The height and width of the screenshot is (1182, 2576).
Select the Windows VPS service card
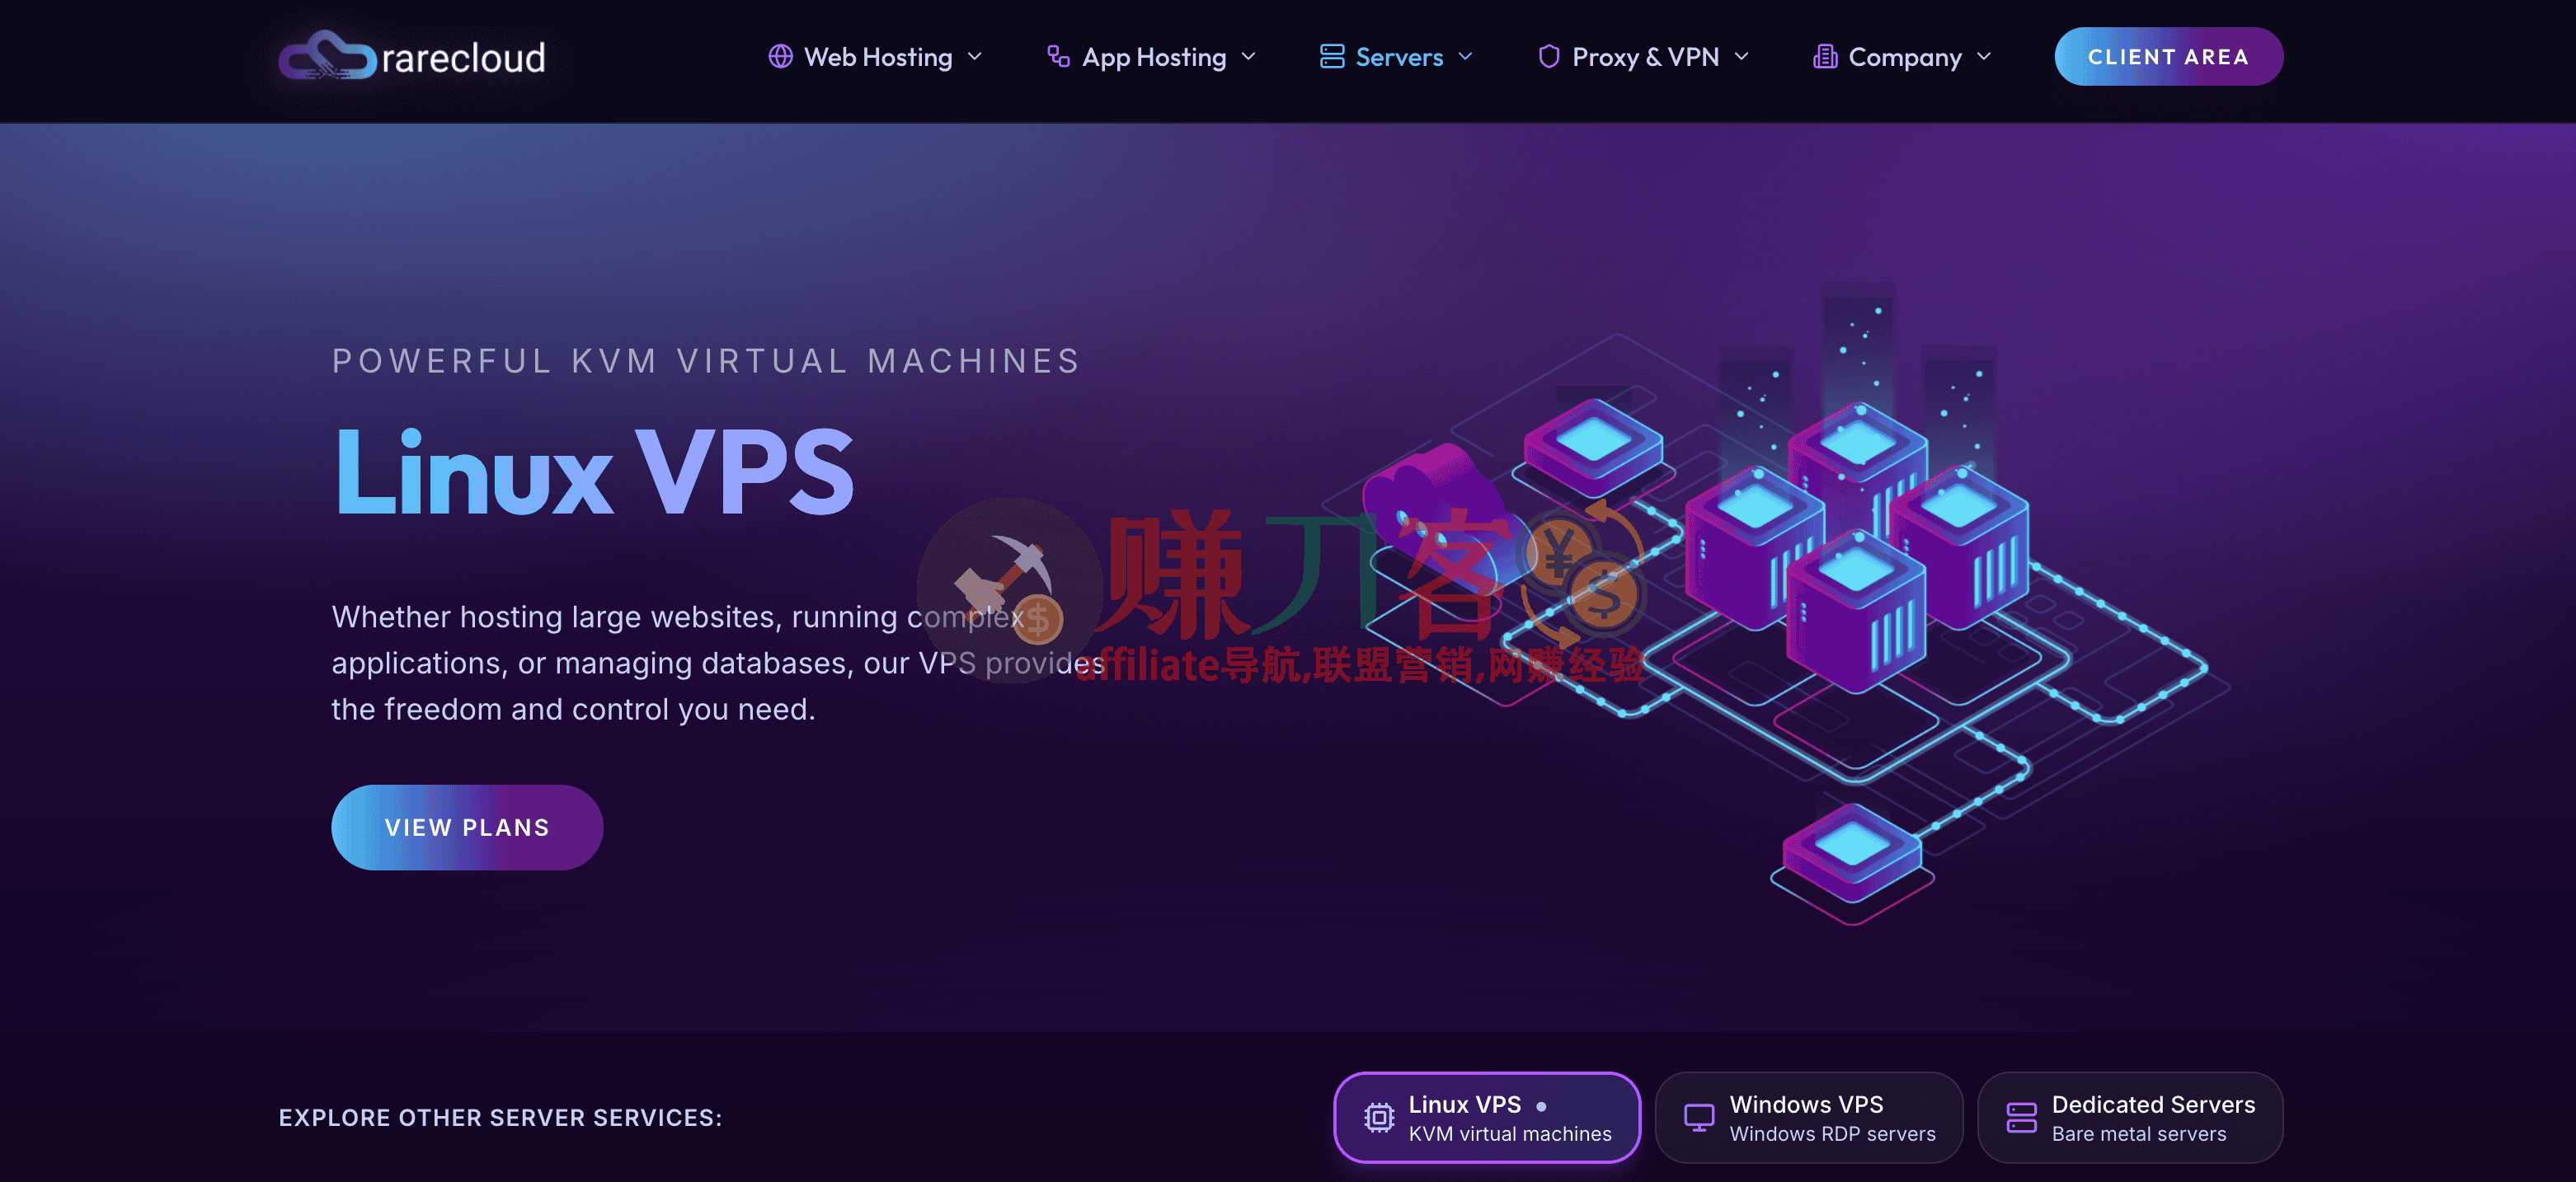tap(1808, 1117)
